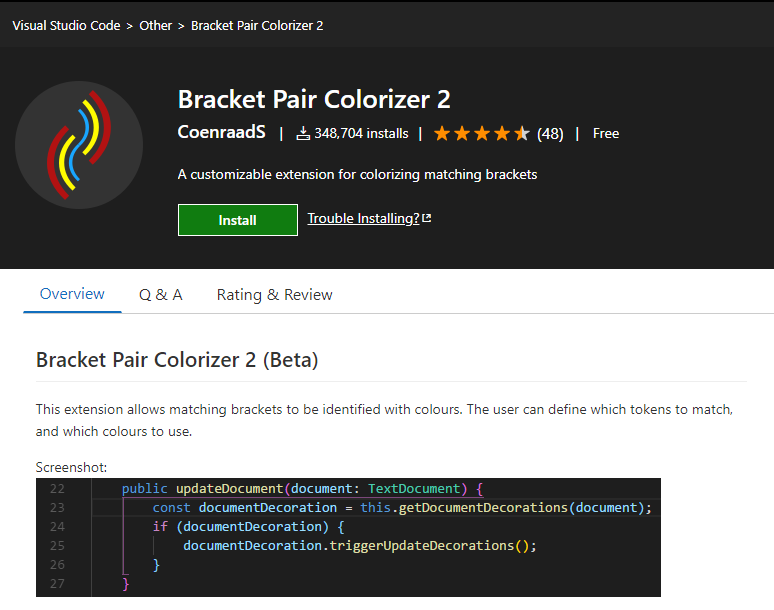
Task: Switch to the Q & A tab
Action: (161, 295)
